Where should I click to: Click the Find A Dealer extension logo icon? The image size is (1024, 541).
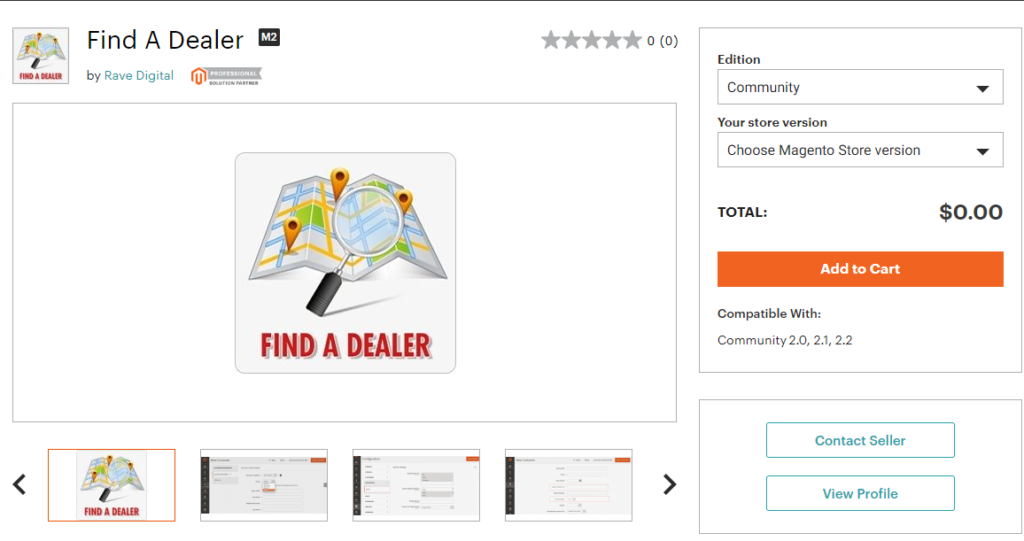40,55
